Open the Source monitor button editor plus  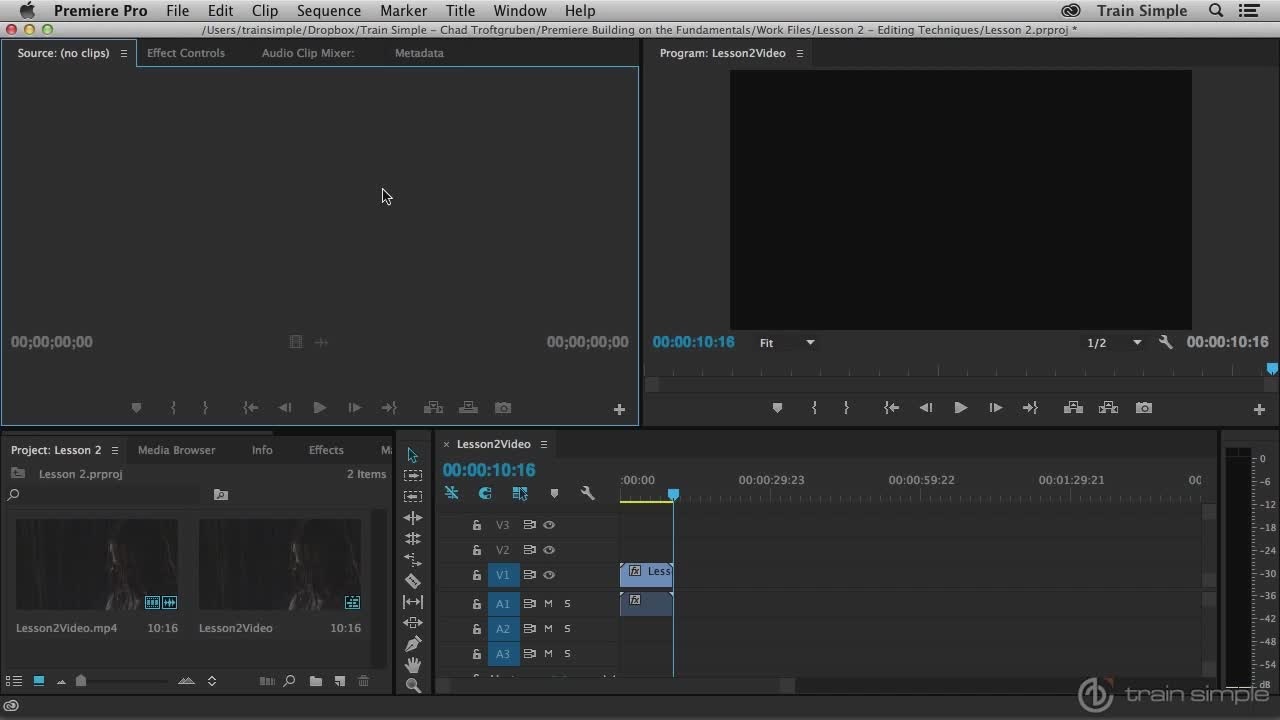pos(619,409)
